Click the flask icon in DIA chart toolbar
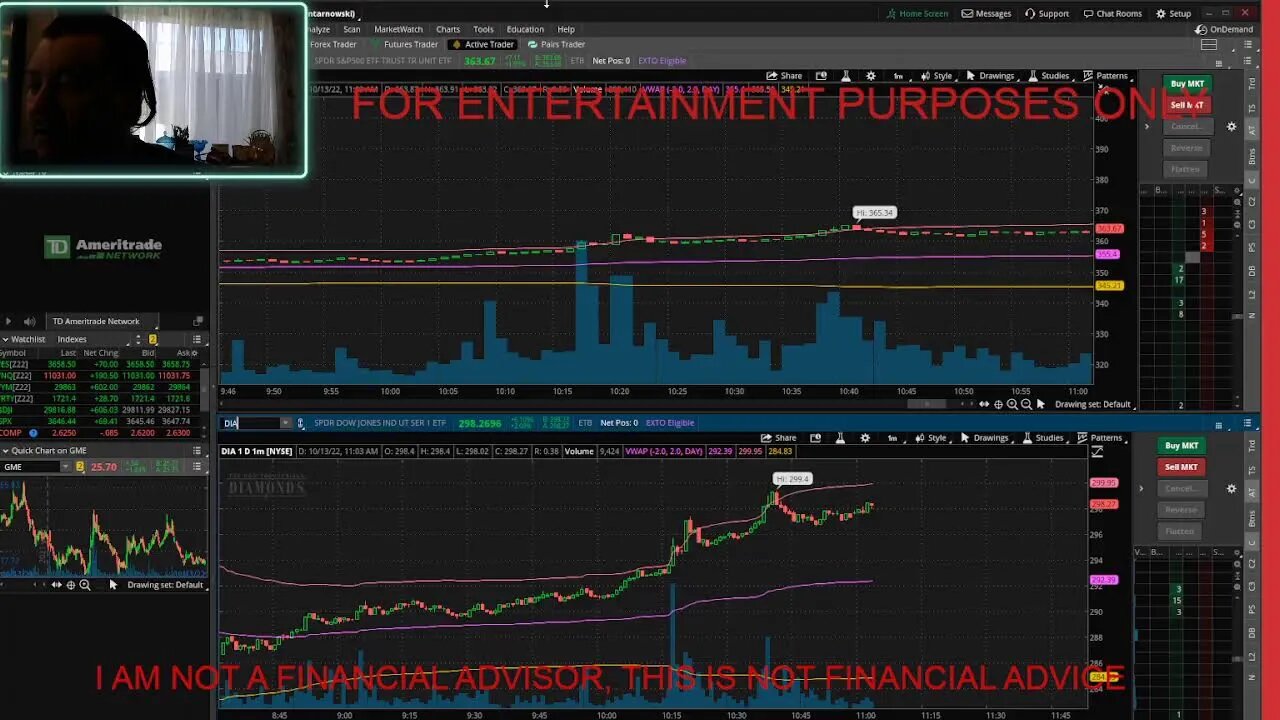 [841, 438]
